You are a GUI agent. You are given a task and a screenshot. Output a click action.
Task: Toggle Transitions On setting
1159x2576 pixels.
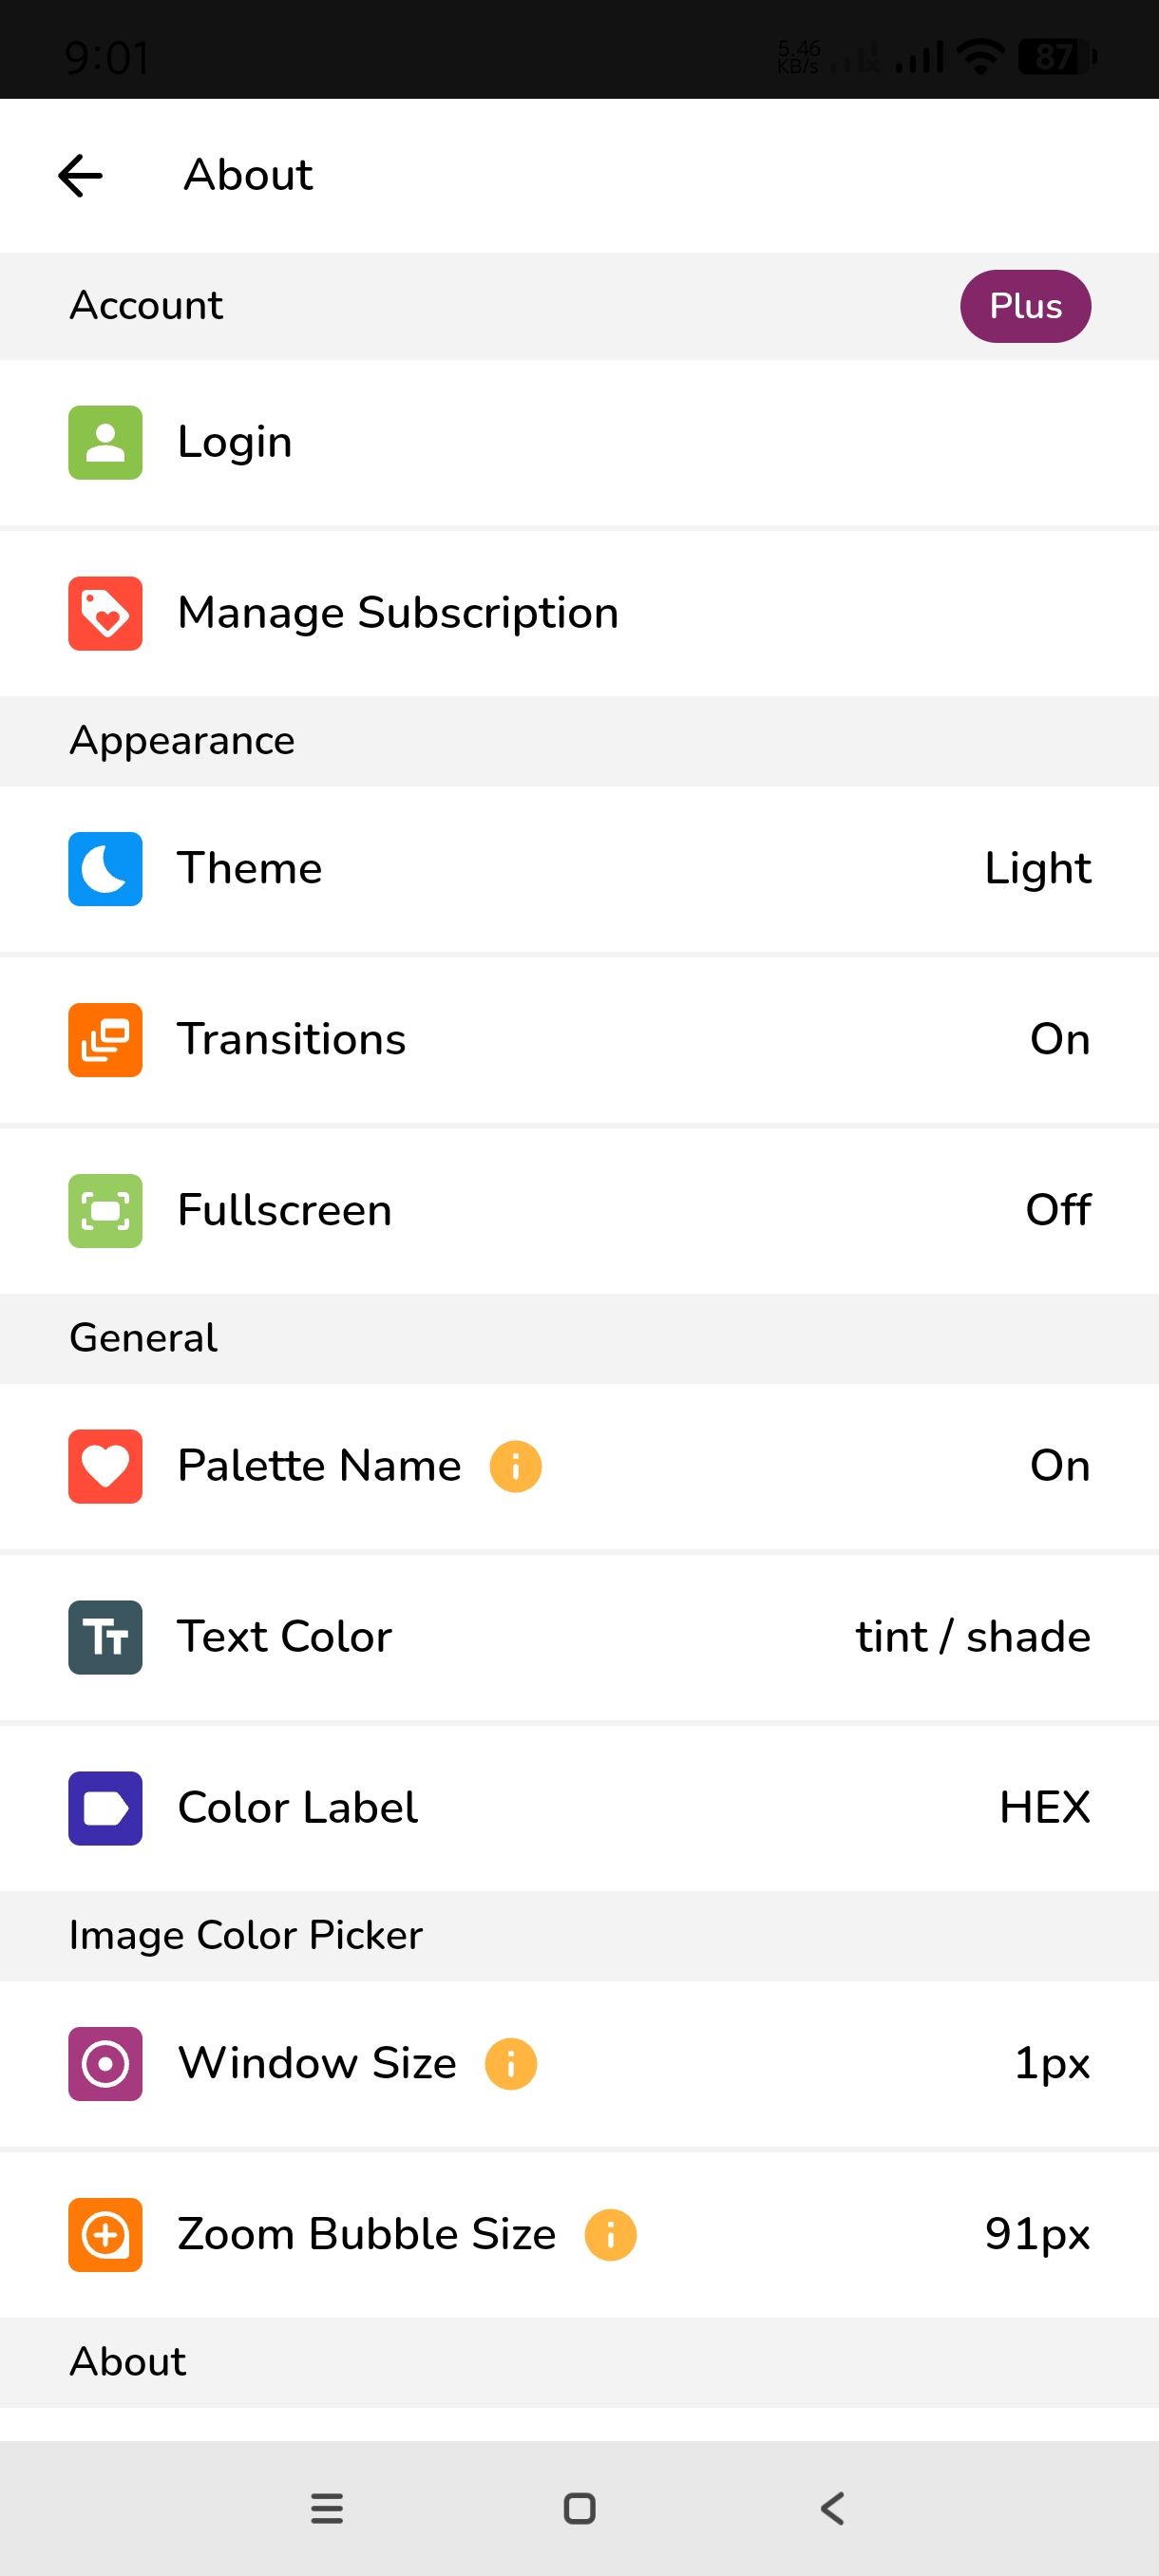(1059, 1039)
